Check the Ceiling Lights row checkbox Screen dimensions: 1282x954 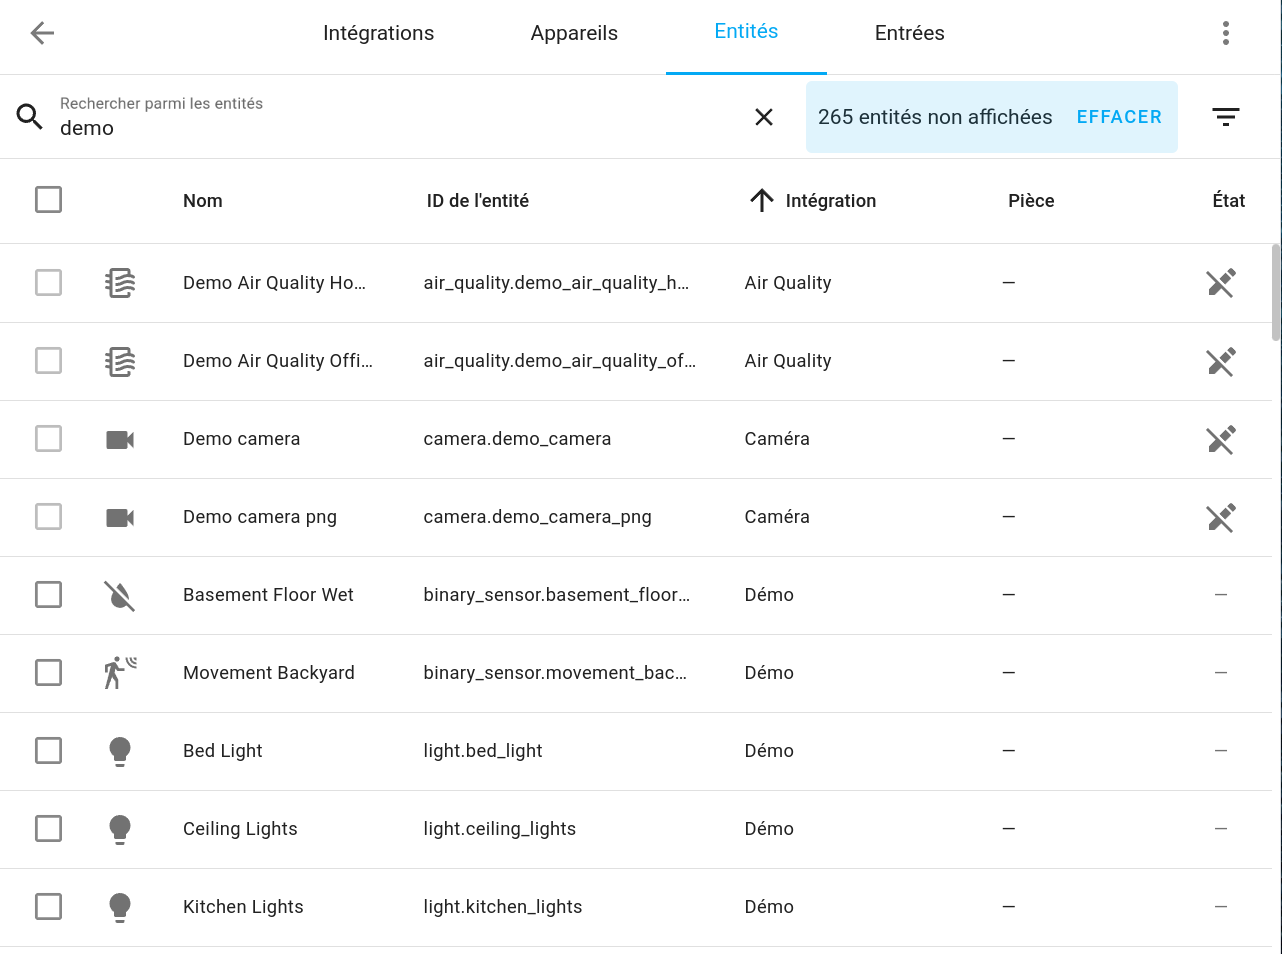pos(48,829)
